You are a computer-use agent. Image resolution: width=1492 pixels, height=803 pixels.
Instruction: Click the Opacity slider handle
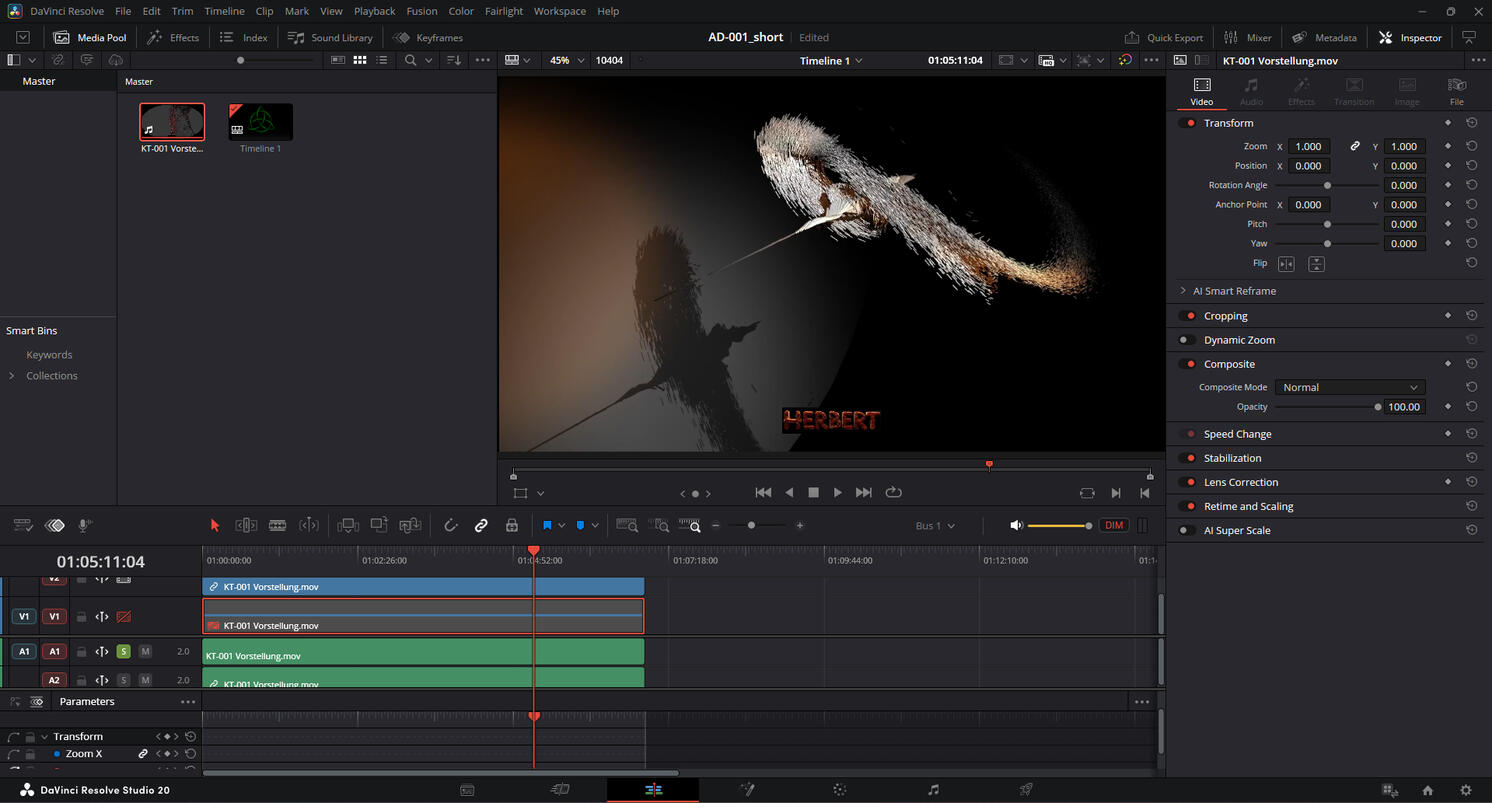click(x=1378, y=407)
